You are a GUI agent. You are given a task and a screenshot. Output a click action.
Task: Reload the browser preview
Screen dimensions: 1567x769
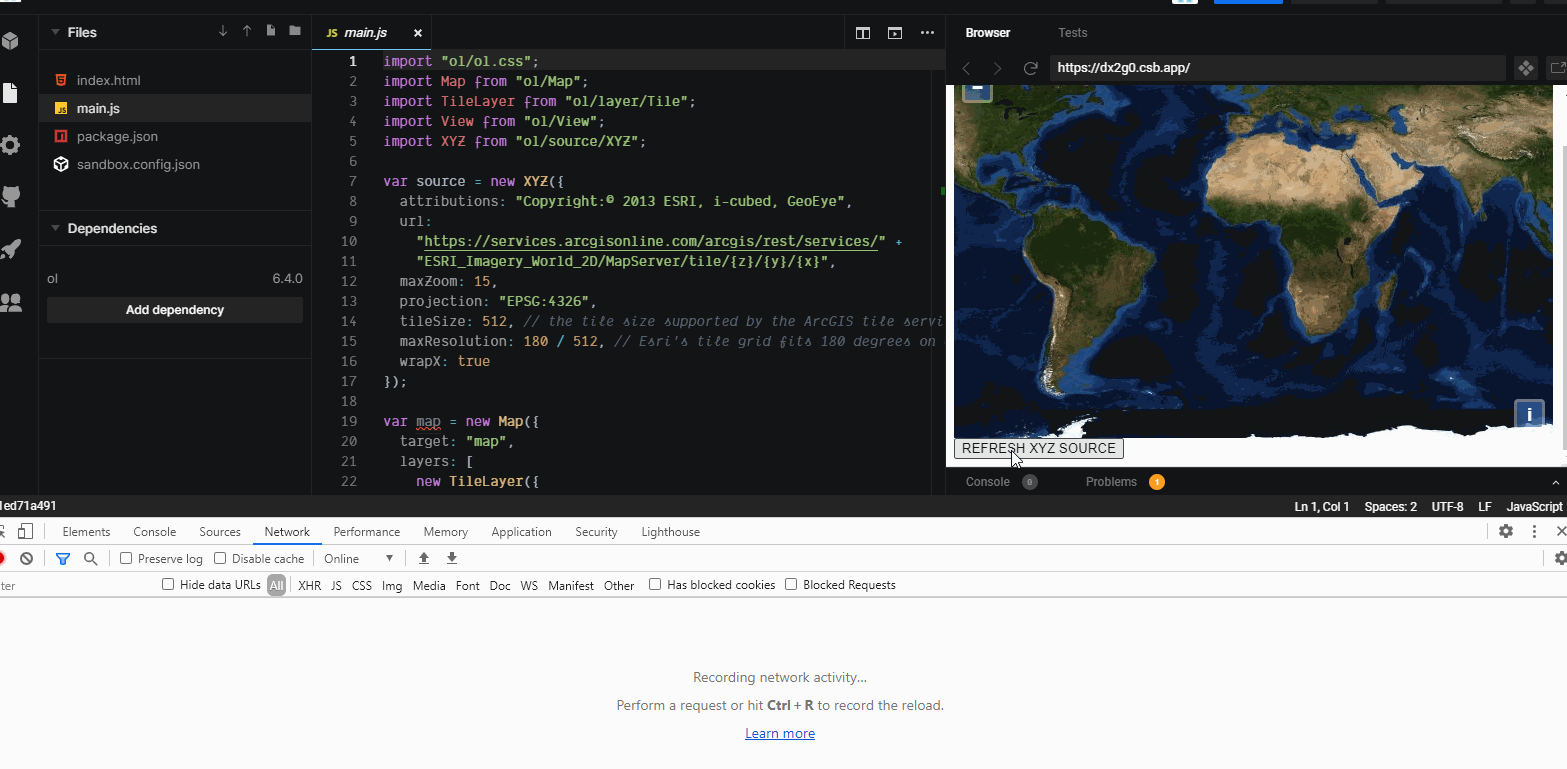(1030, 68)
